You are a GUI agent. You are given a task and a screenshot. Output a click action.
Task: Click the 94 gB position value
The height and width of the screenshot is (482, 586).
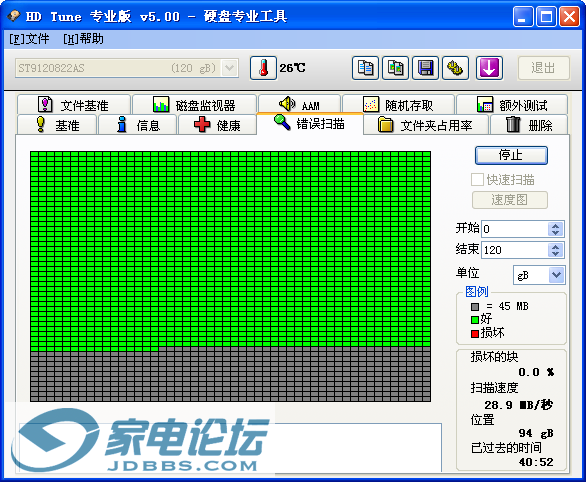(x=536, y=433)
